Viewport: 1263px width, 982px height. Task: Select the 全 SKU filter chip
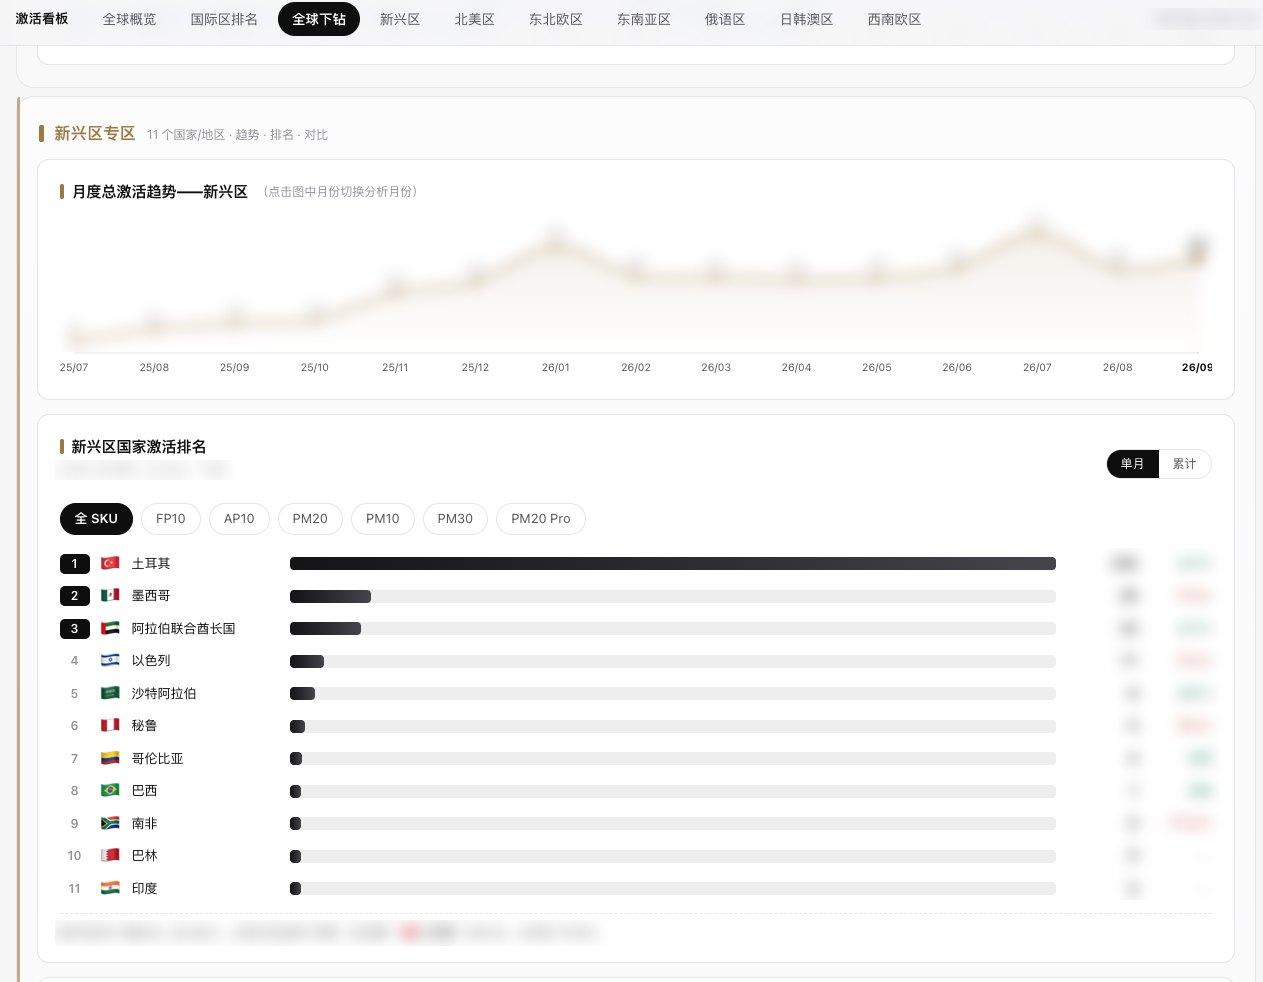[96, 519]
